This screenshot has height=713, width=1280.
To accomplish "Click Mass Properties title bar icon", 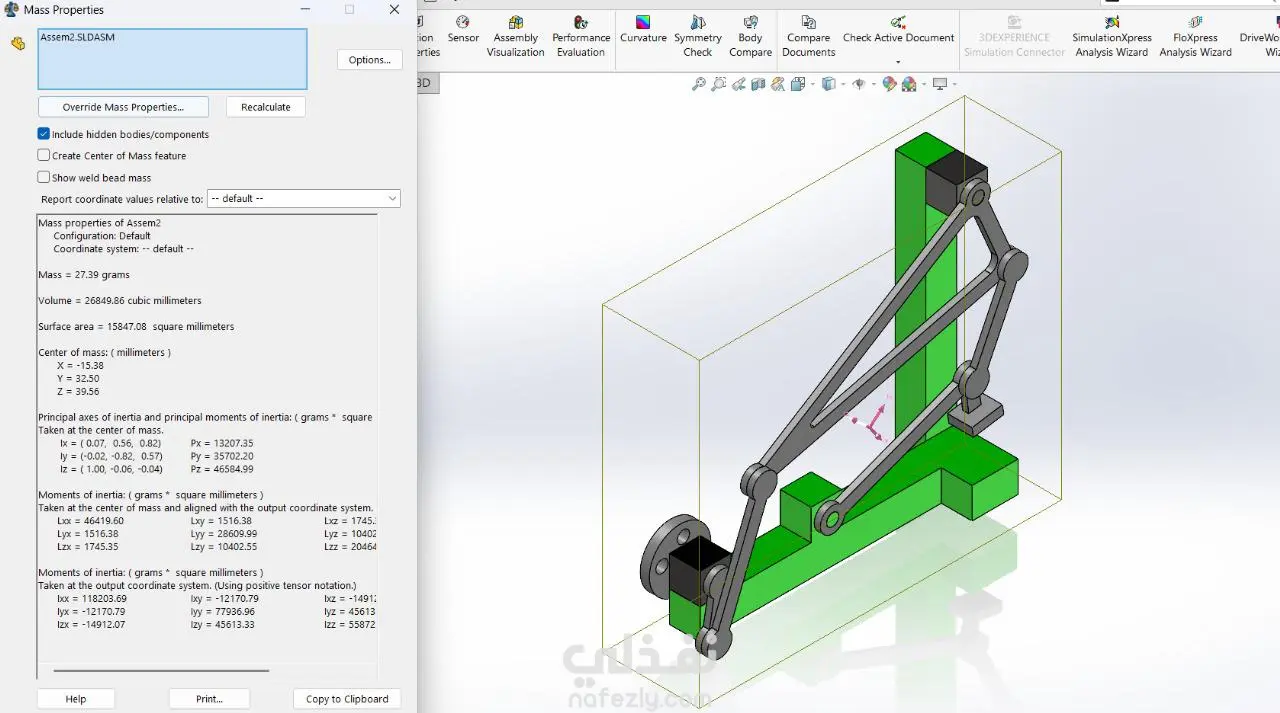I will (11, 9).
